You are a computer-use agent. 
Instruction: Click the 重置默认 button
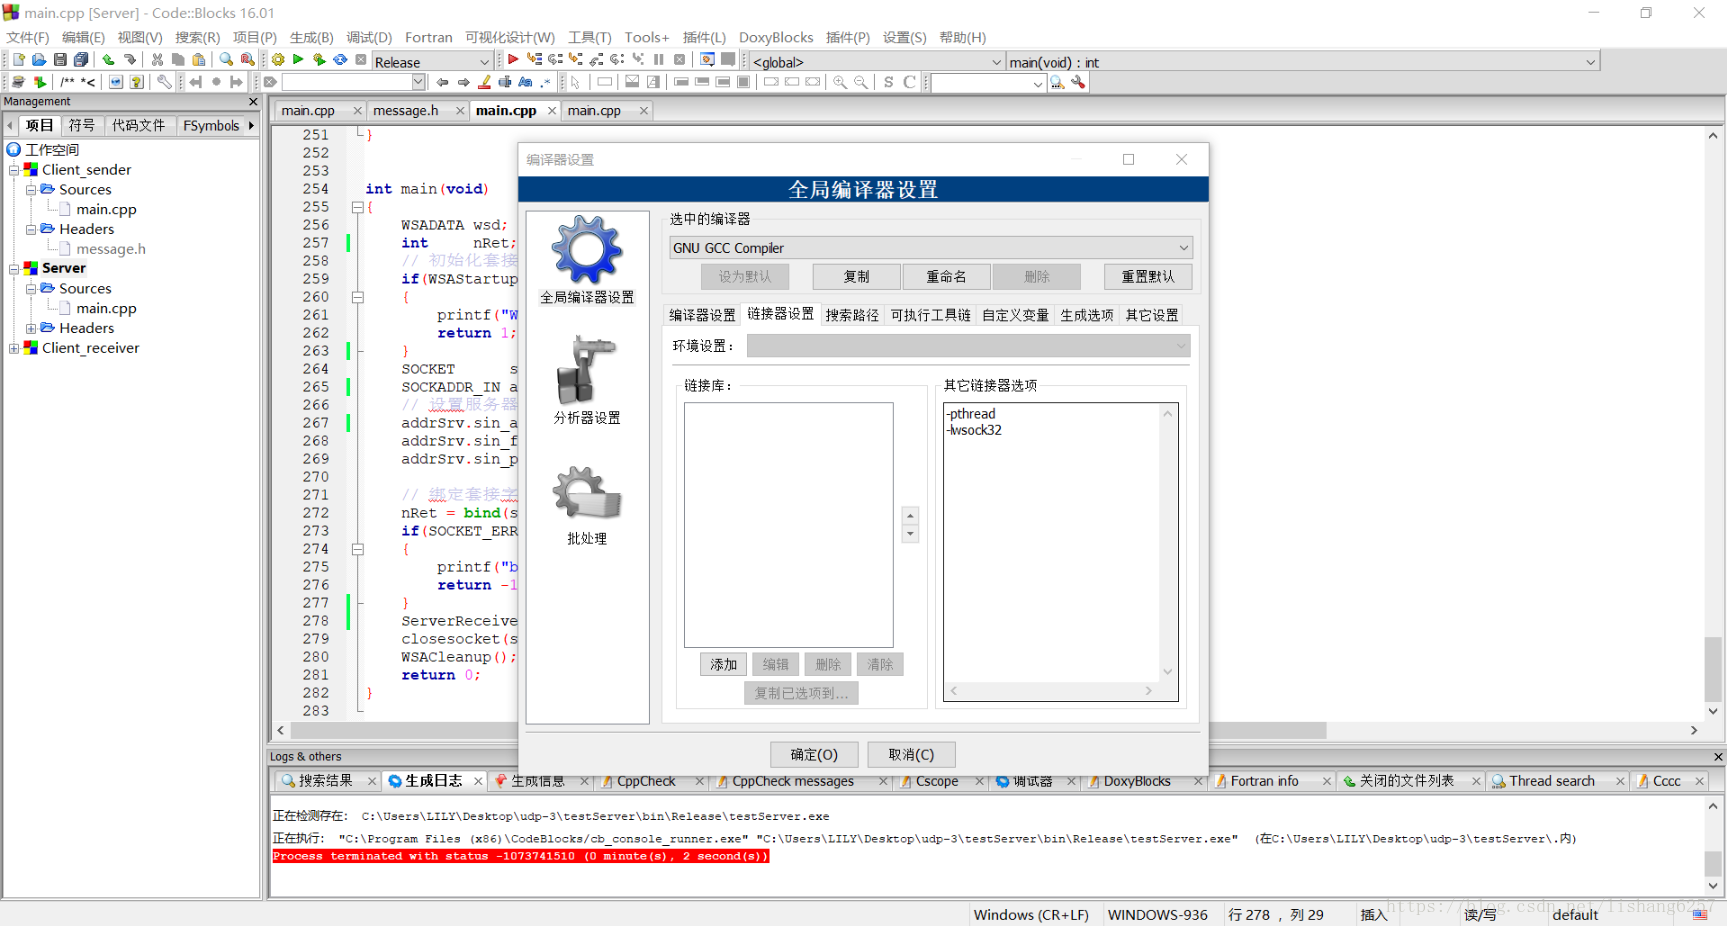pyautogui.click(x=1148, y=276)
